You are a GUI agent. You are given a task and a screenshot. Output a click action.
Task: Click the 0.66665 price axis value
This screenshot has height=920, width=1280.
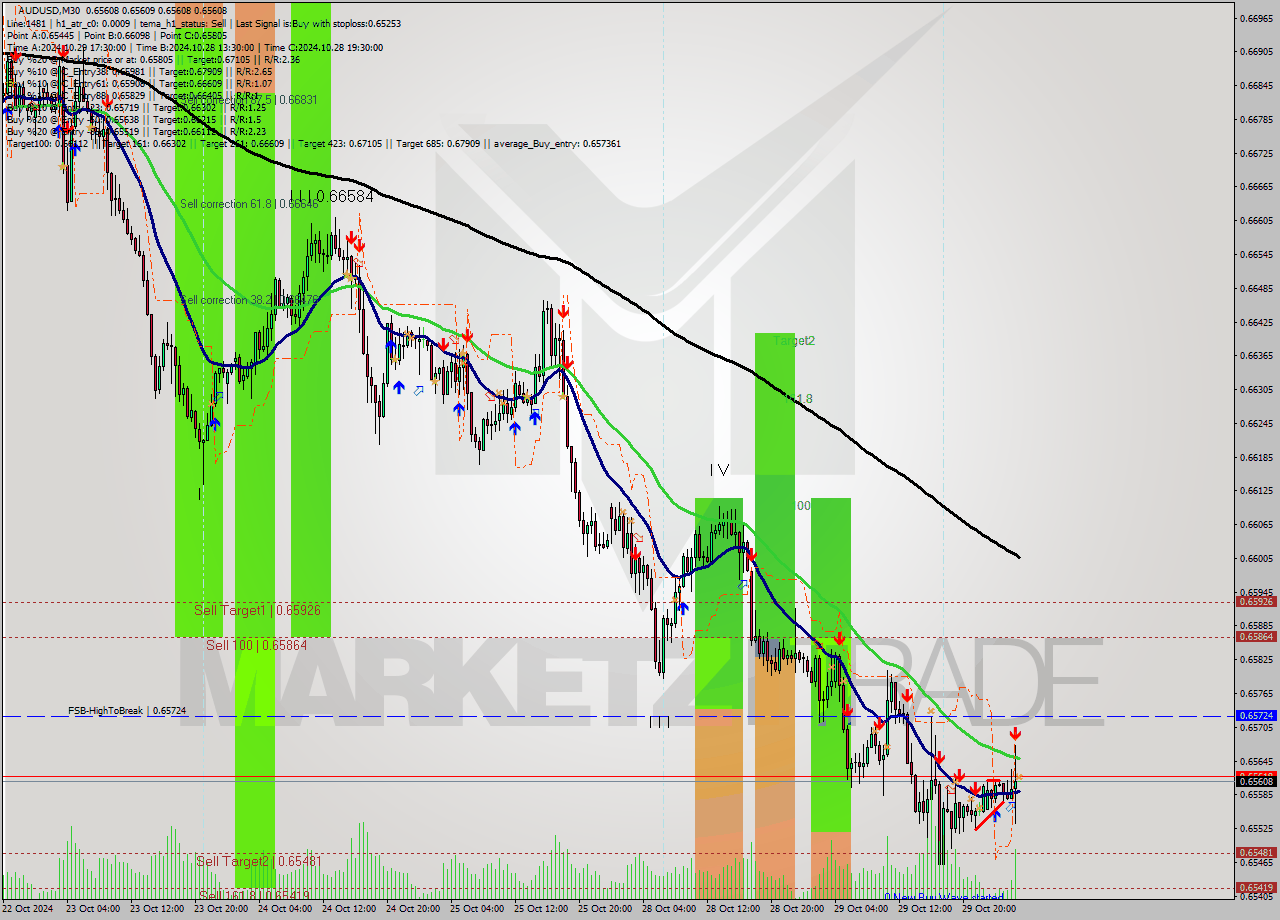(x=1256, y=187)
